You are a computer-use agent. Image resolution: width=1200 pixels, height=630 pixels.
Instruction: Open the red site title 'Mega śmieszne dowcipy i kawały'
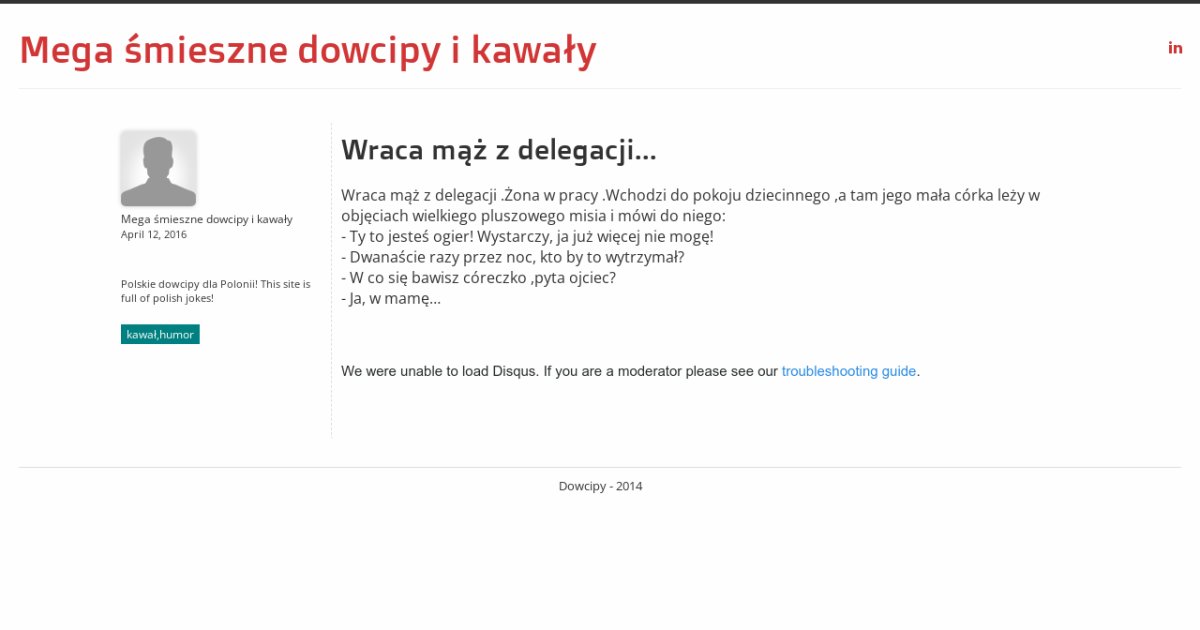pos(308,50)
